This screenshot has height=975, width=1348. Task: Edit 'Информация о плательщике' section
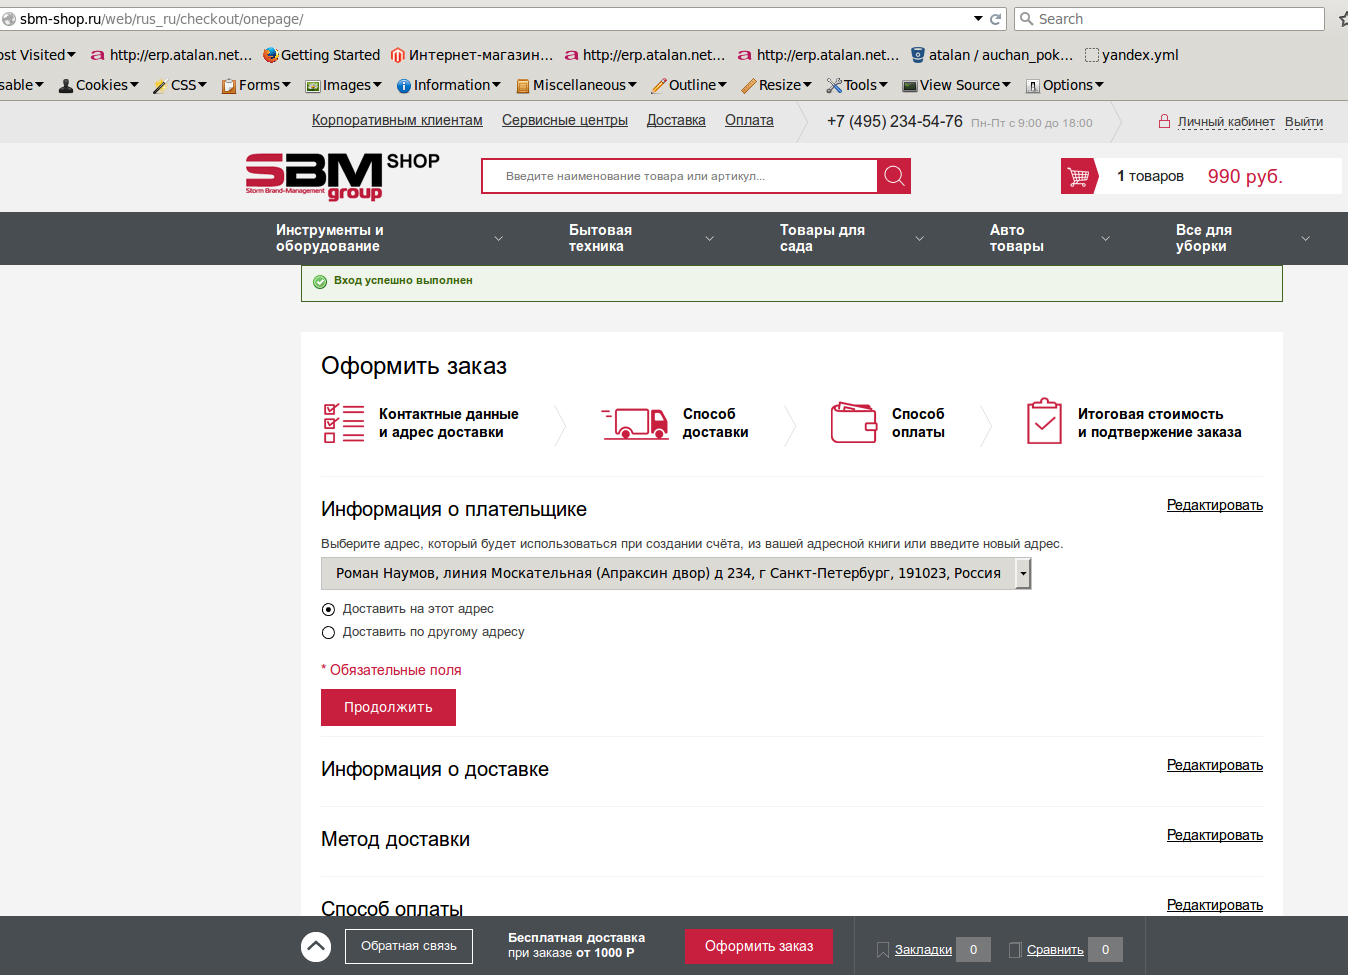click(1215, 505)
